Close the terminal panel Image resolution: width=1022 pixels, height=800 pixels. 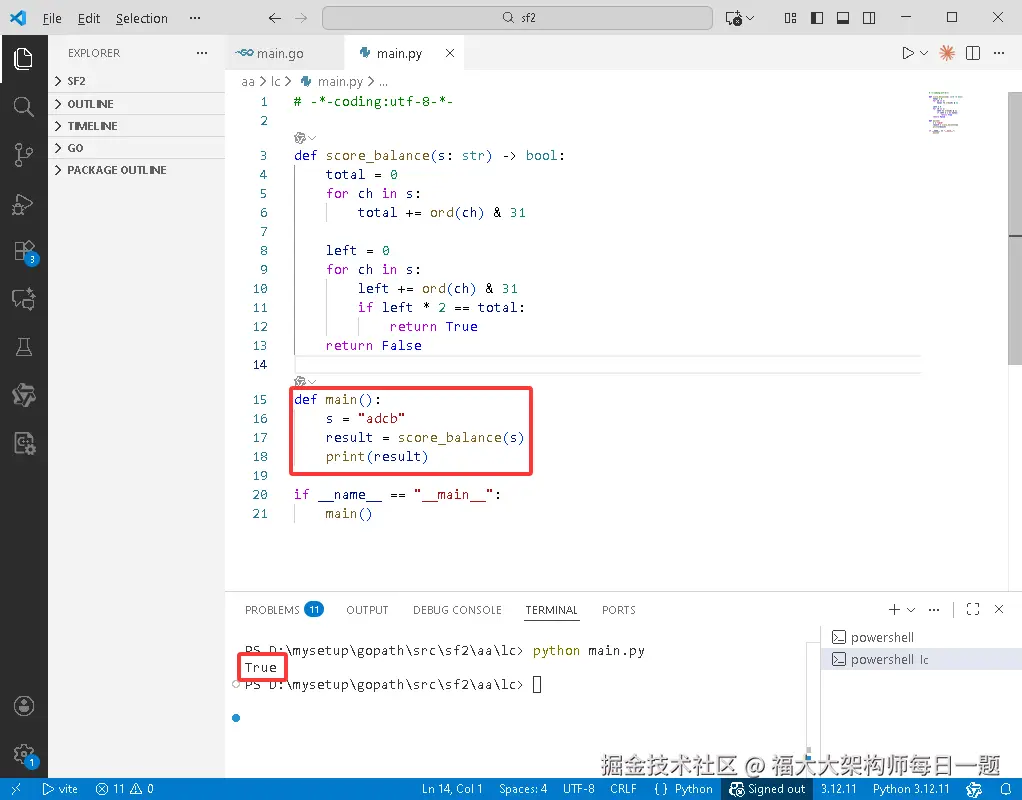(x=999, y=610)
